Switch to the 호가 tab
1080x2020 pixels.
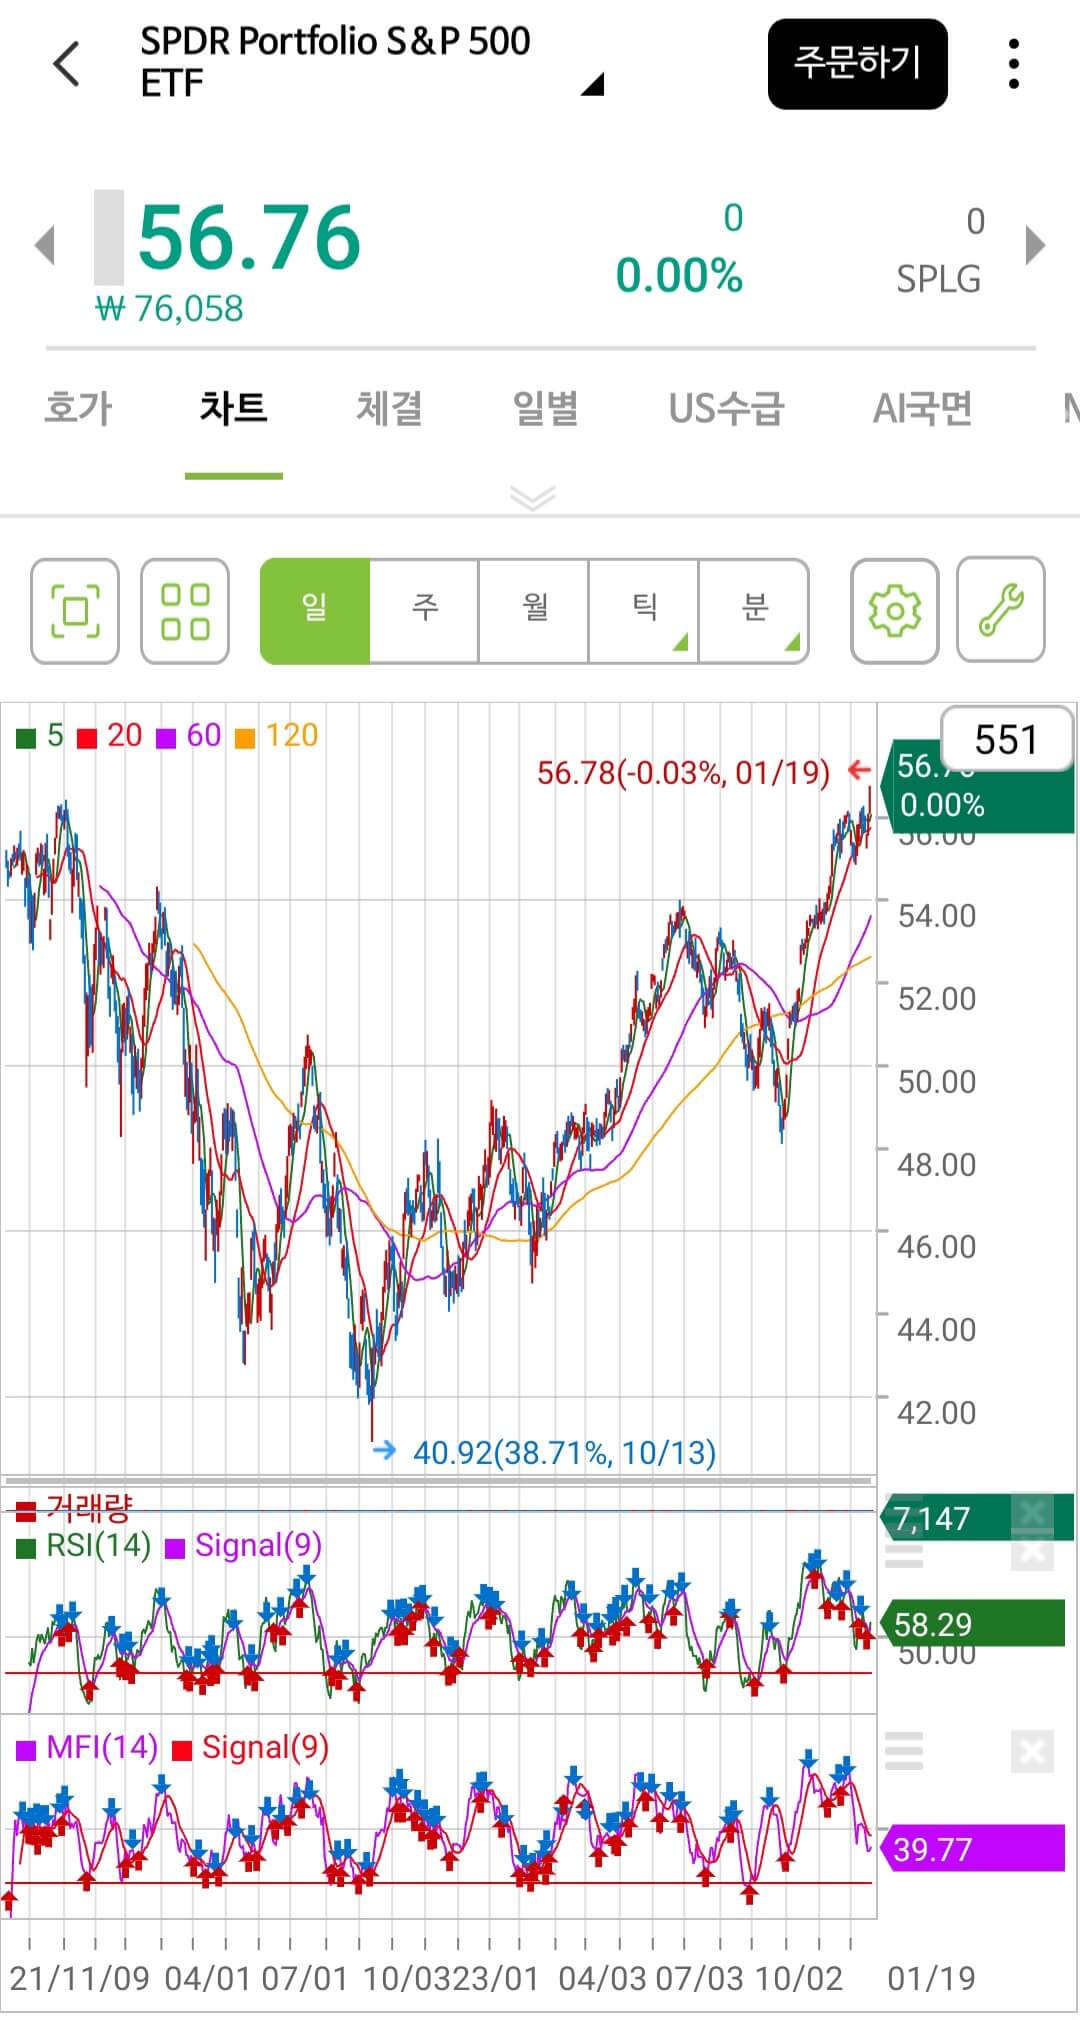[78, 408]
